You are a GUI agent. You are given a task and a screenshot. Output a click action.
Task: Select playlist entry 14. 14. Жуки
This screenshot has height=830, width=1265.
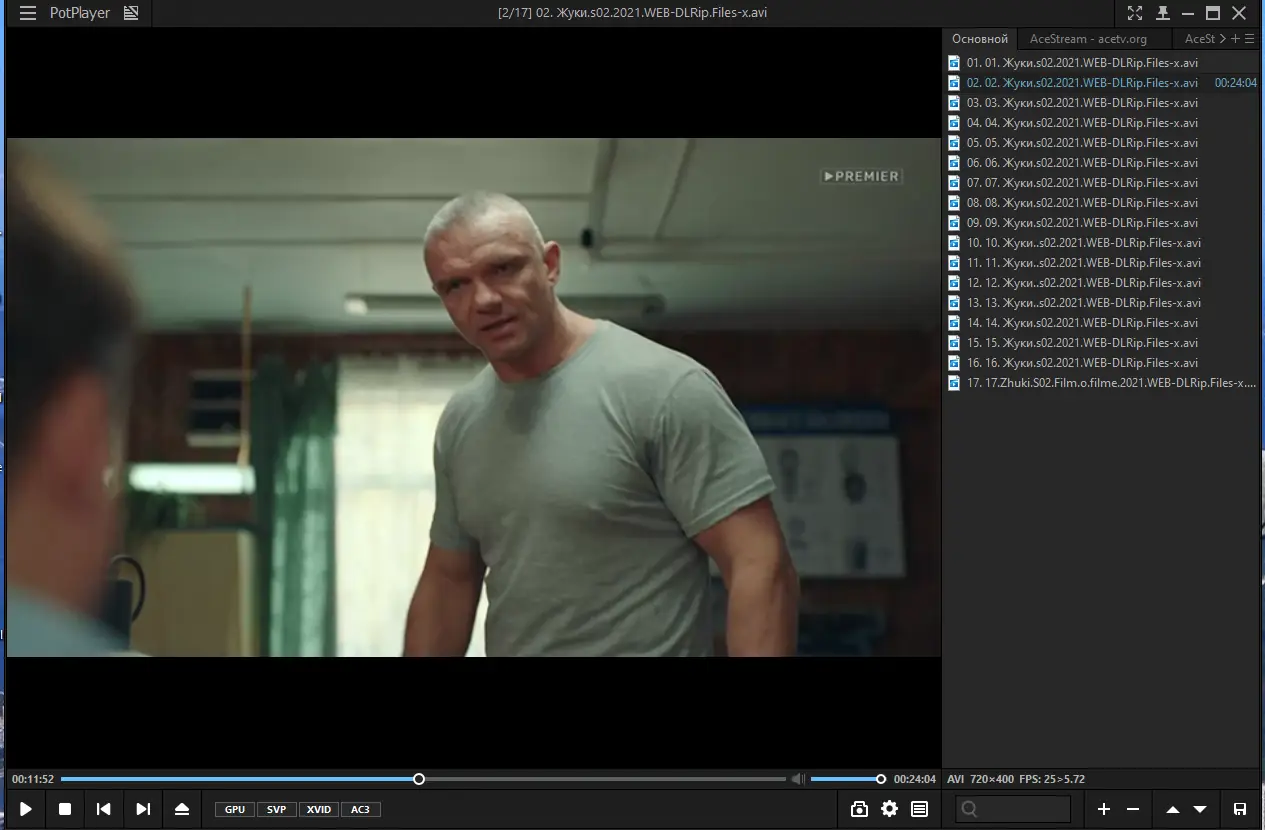tap(1102, 323)
